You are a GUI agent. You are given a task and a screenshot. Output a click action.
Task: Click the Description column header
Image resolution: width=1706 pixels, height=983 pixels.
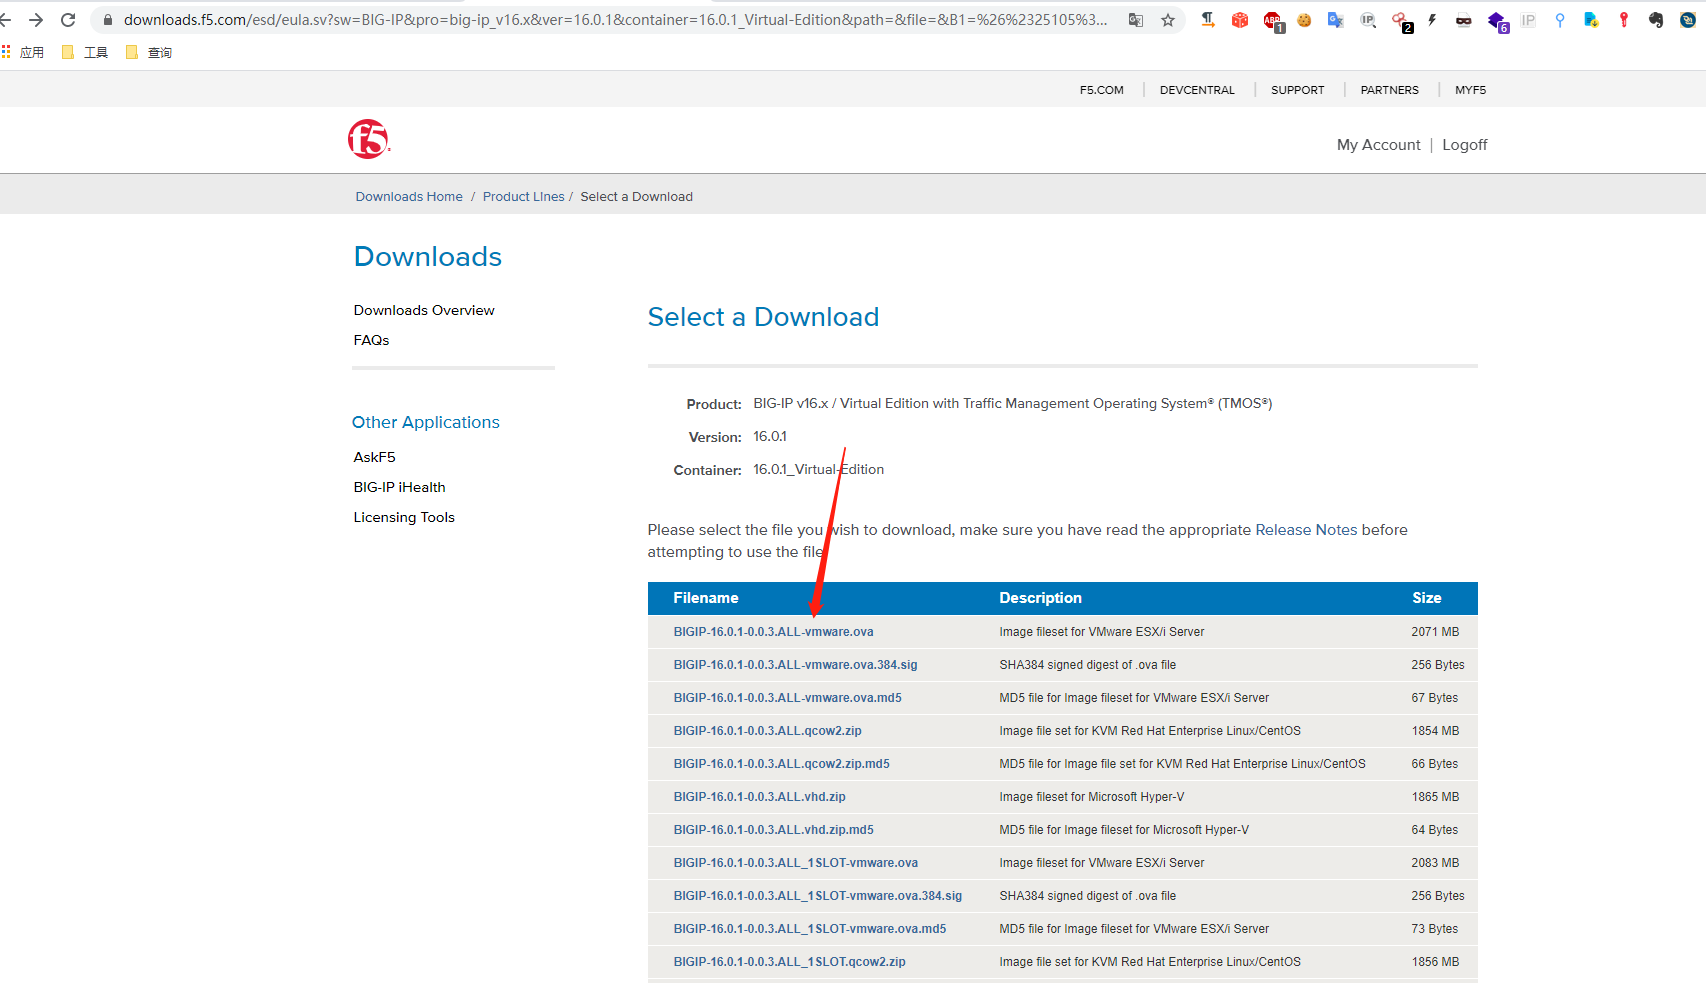coord(1040,598)
